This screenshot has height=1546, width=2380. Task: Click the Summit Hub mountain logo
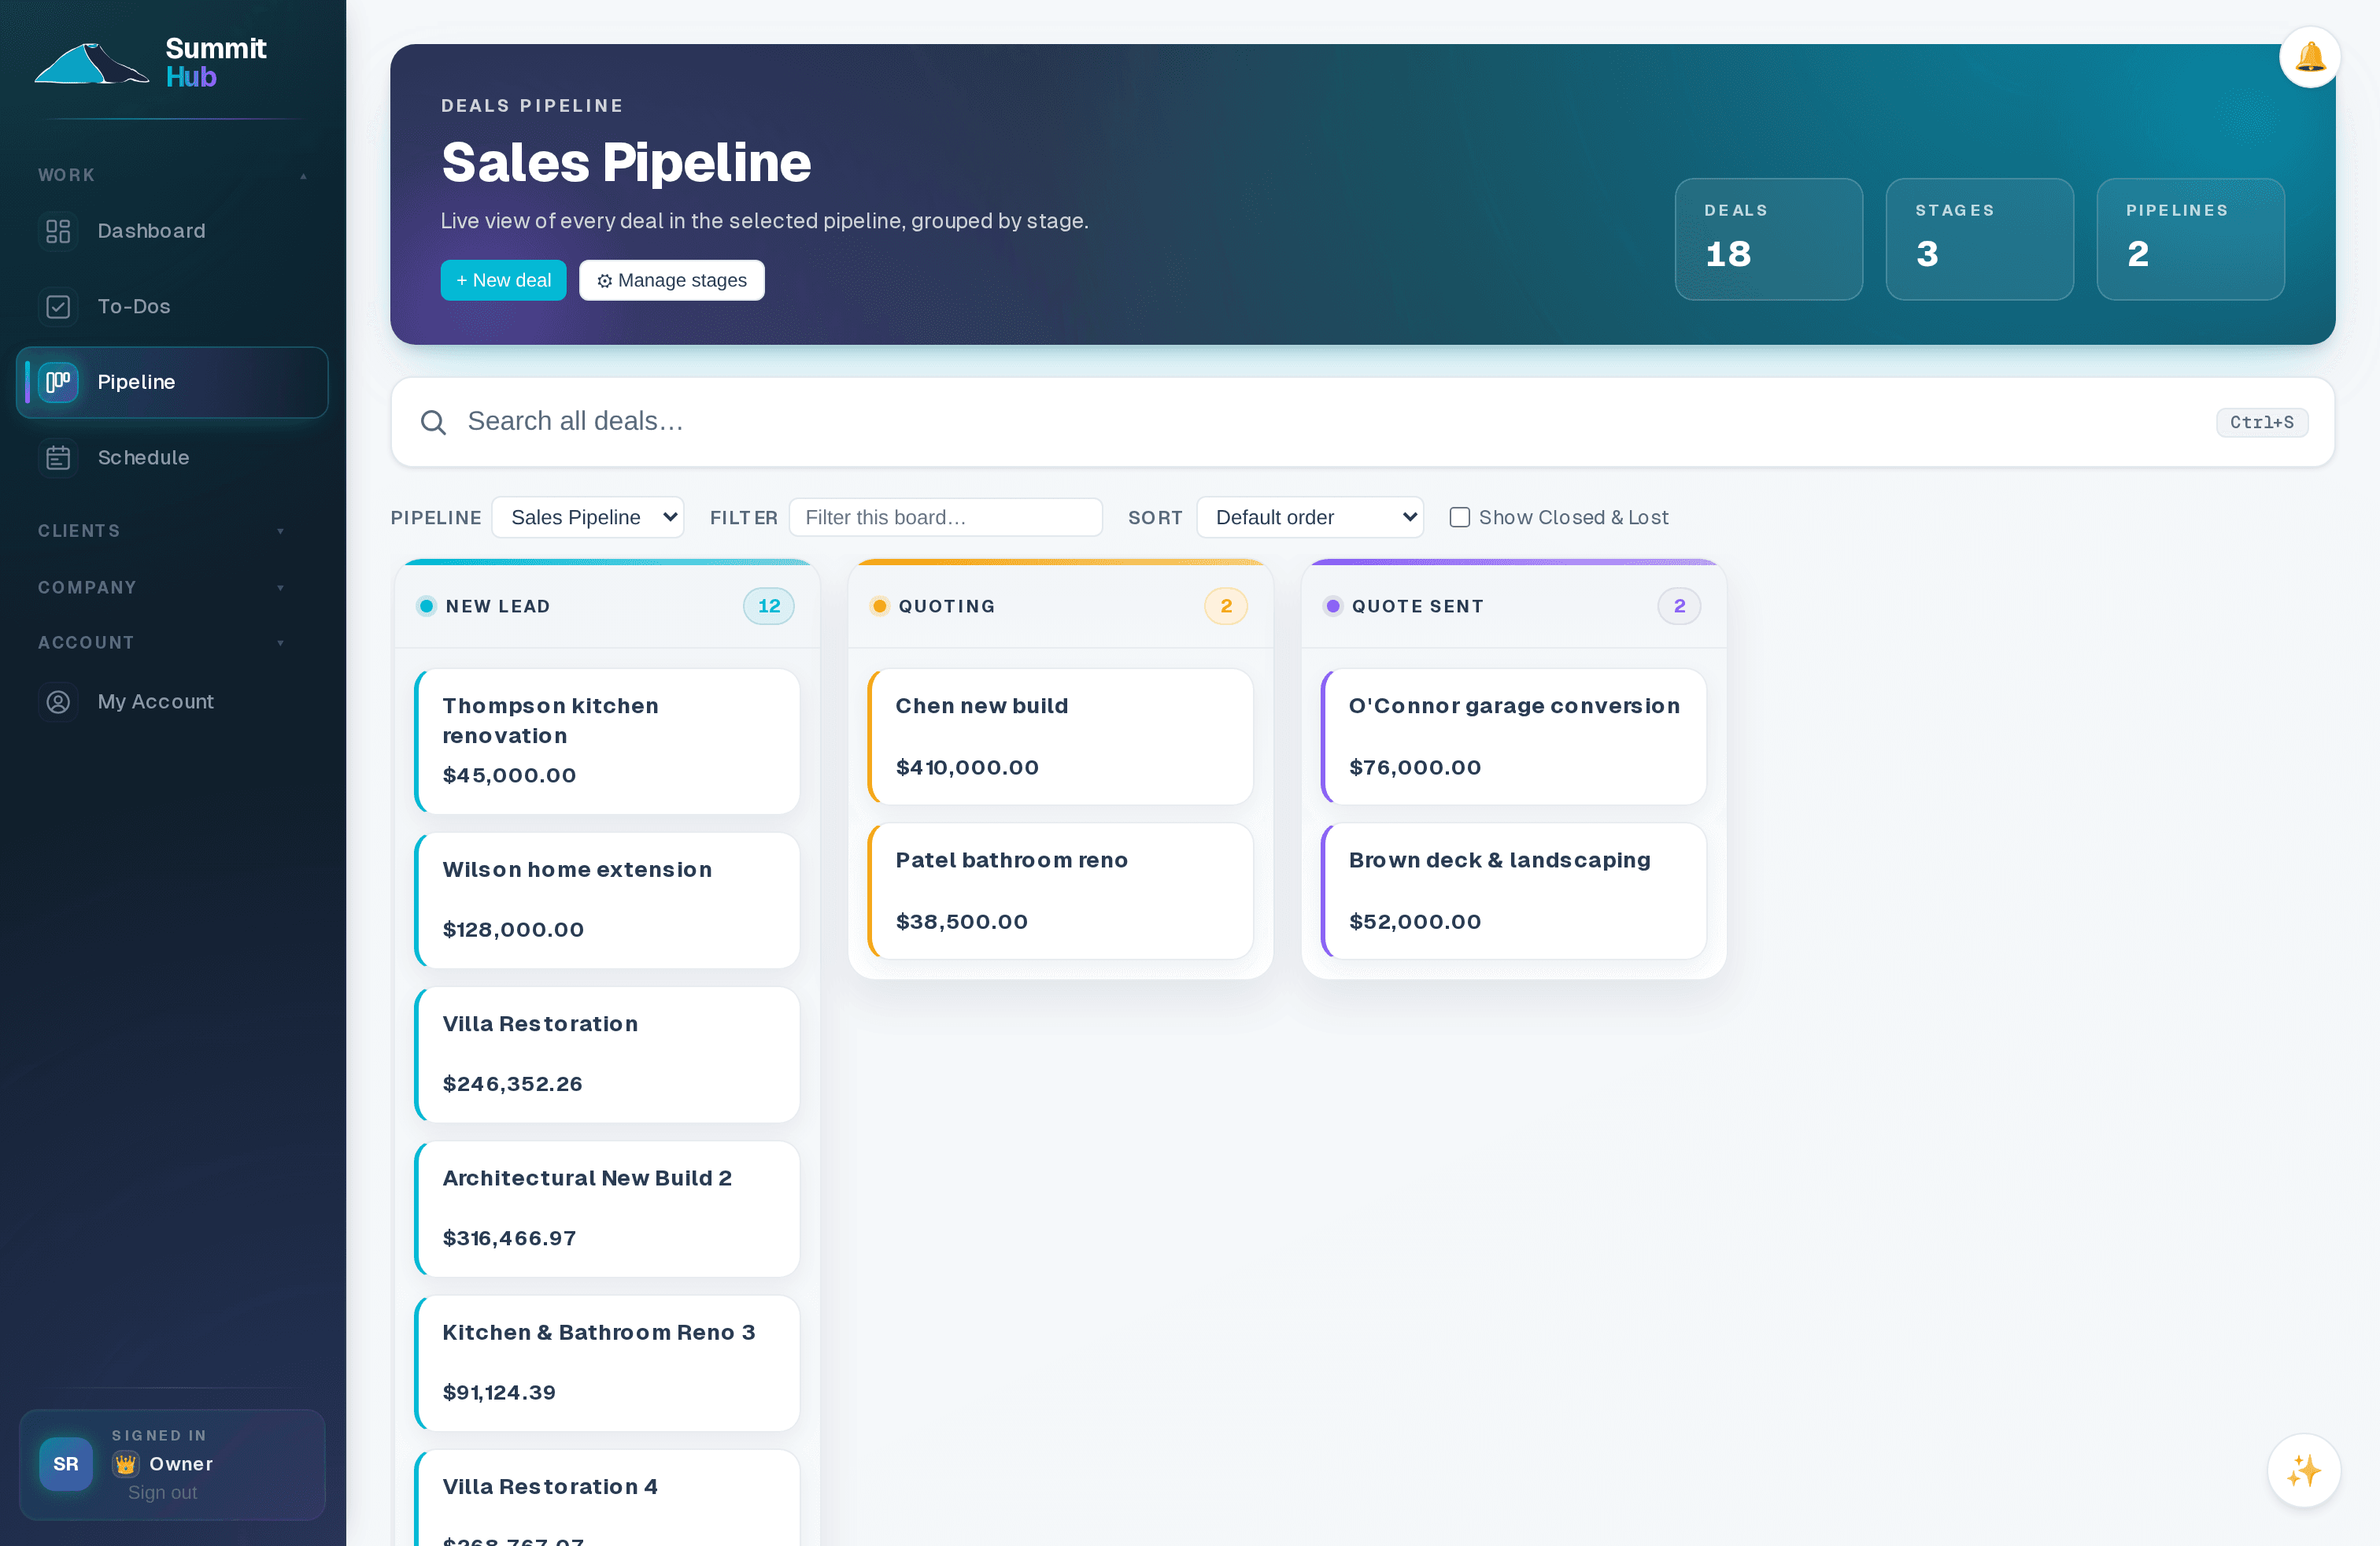pos(91,63)
